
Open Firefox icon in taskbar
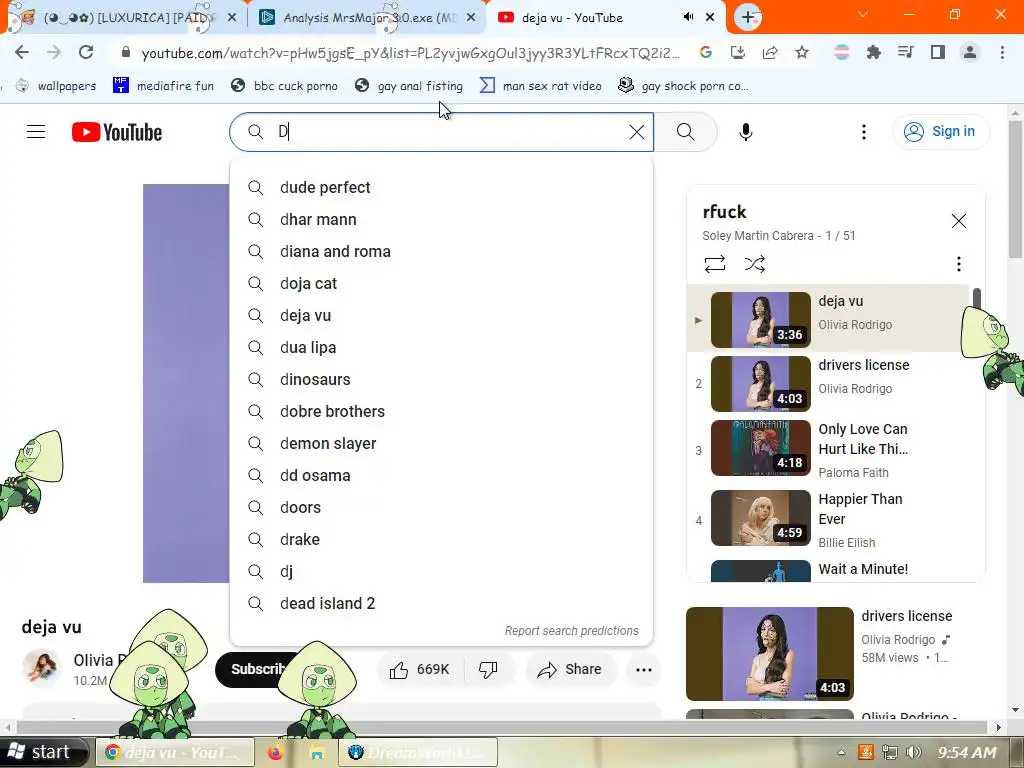276,752
